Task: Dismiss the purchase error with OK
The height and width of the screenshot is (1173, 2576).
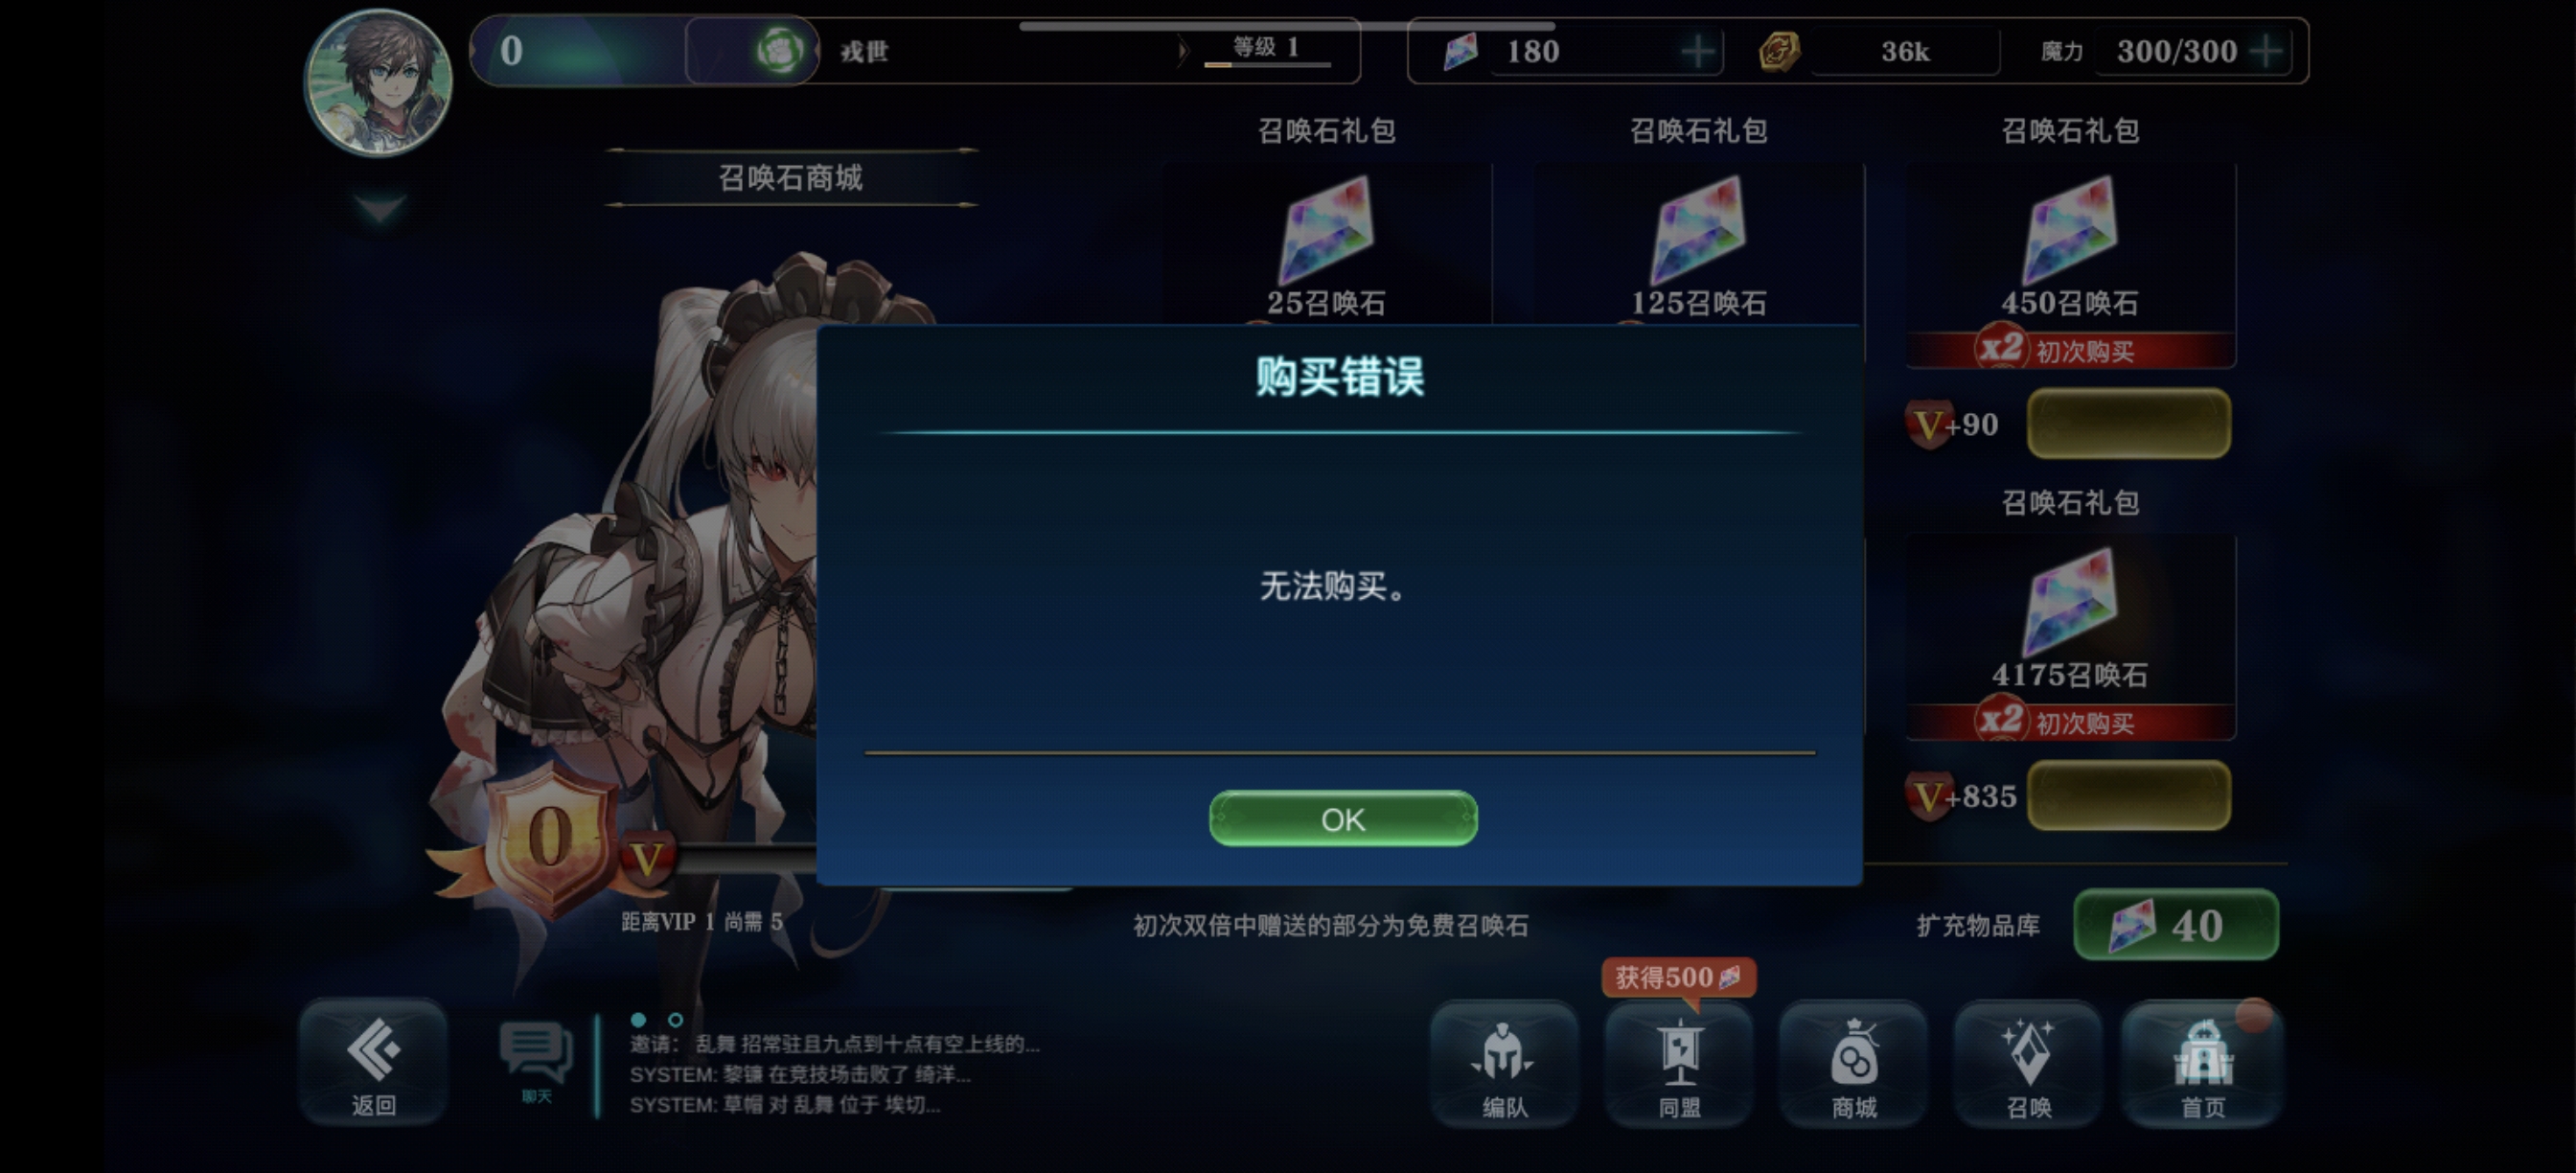Action: tap(1342, 819)
